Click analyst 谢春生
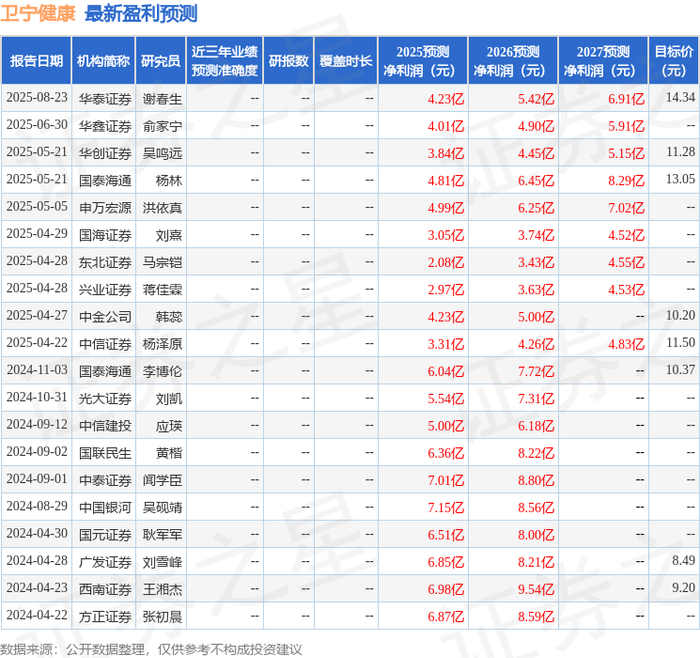The image size is (700, 658). (162, 99)
